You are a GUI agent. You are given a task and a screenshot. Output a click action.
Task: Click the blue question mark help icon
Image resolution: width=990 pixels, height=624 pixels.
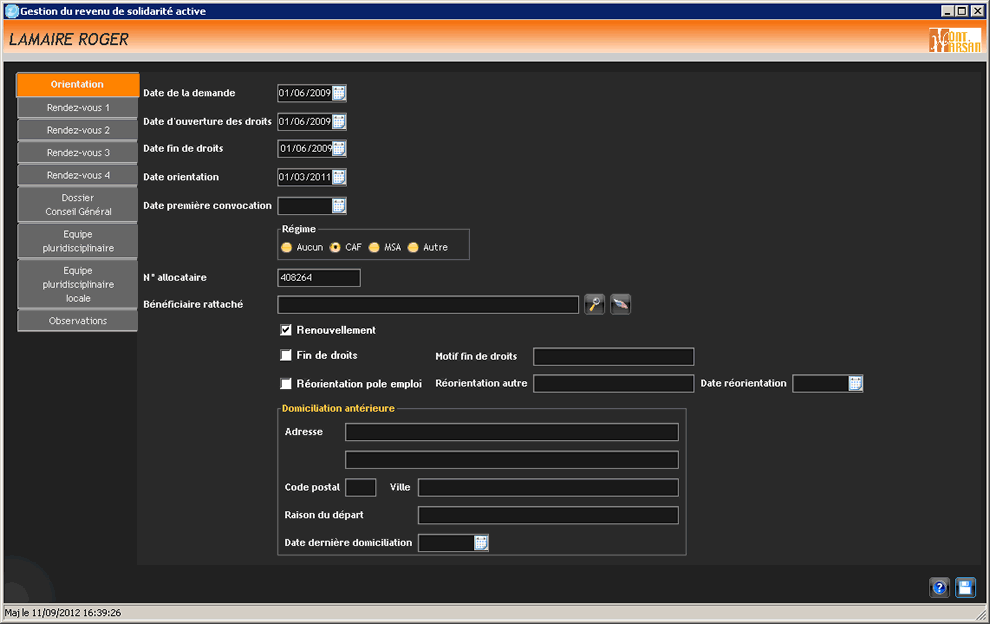pyautogui.click(x=939, y=588)
